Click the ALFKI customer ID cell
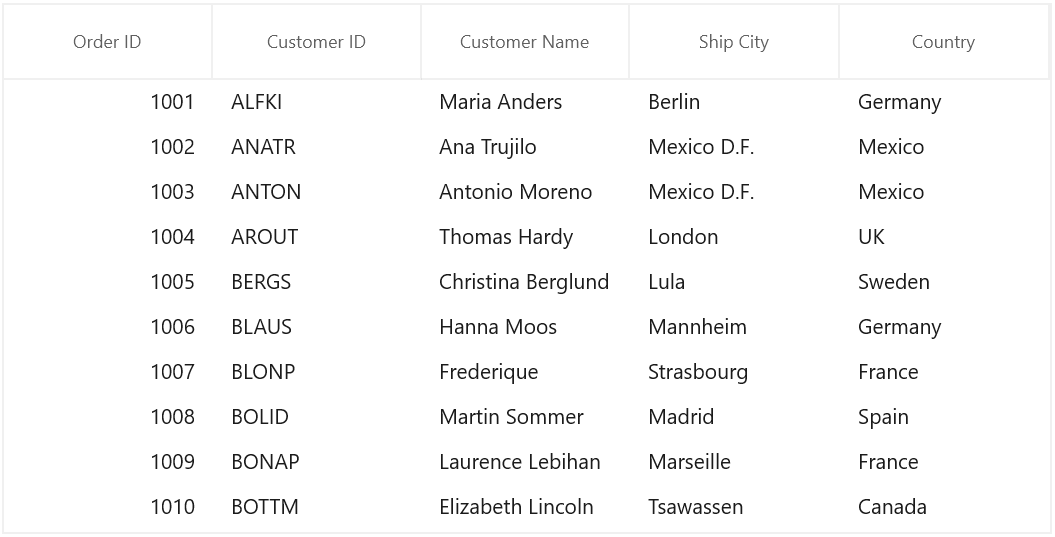Viewport: 1055px width, 537px height. click(x=316, y=102)
